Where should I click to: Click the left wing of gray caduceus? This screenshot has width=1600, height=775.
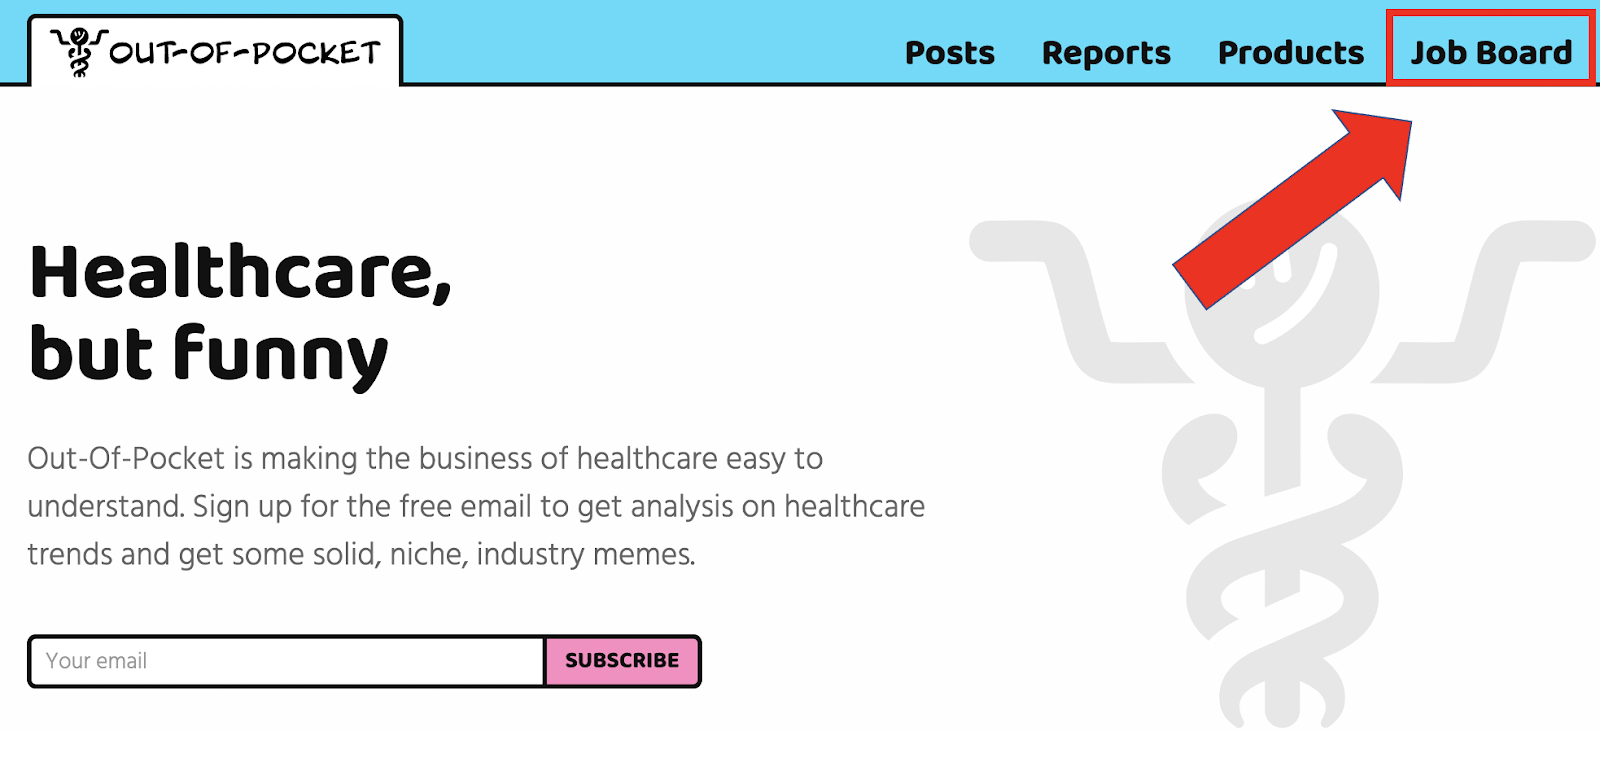click(x=1070, y=300)
